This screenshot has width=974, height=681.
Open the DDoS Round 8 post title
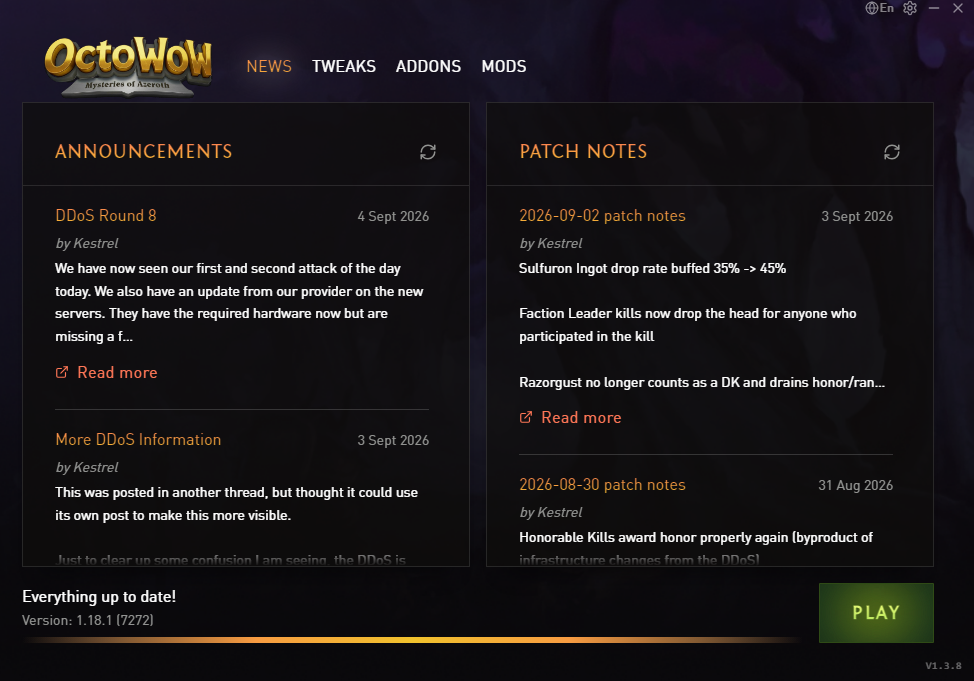[x=106, y=216]
